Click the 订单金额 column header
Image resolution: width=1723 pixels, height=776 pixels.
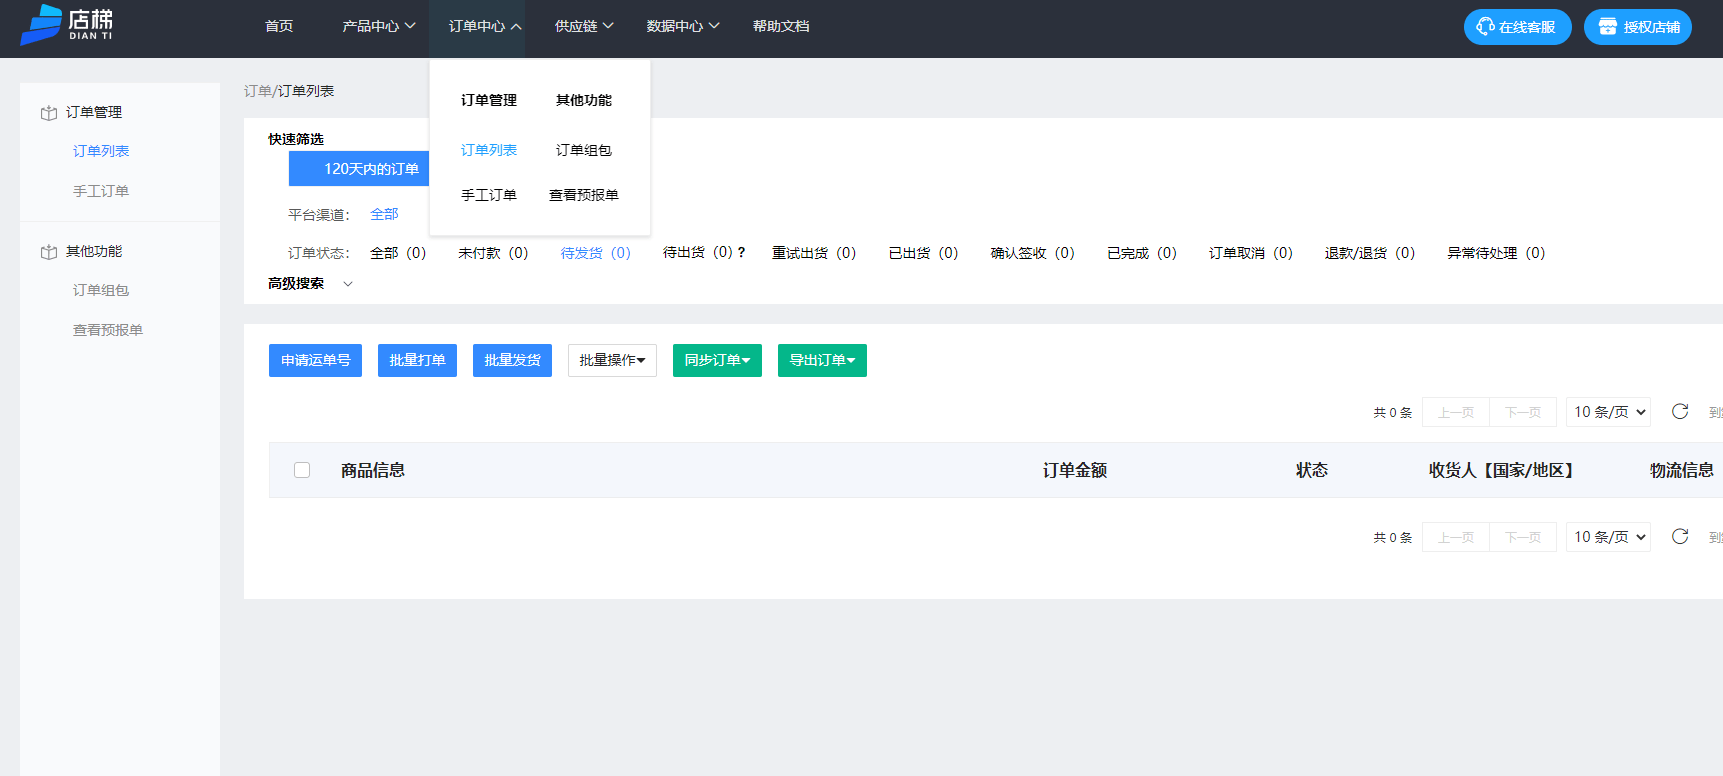pos(1075,470)
